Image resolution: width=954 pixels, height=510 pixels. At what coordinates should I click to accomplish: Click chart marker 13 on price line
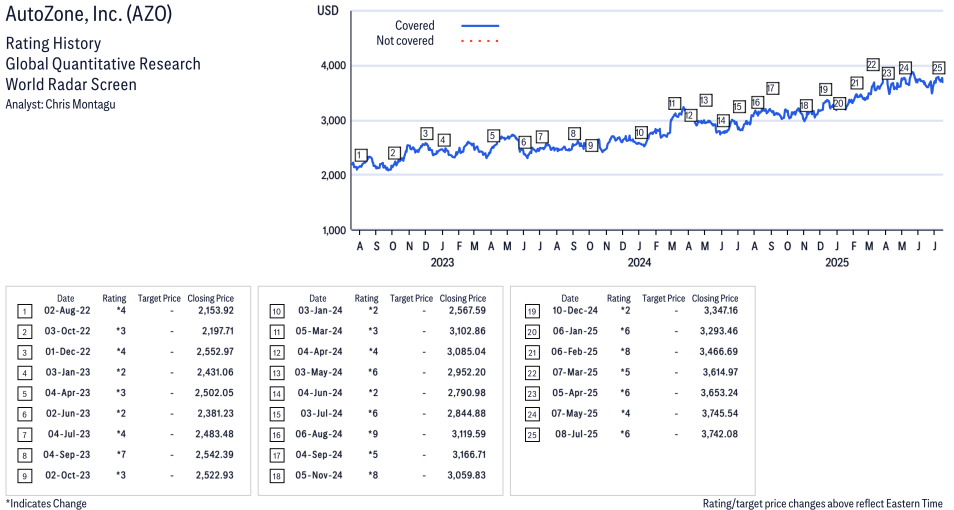click(705, 100)
